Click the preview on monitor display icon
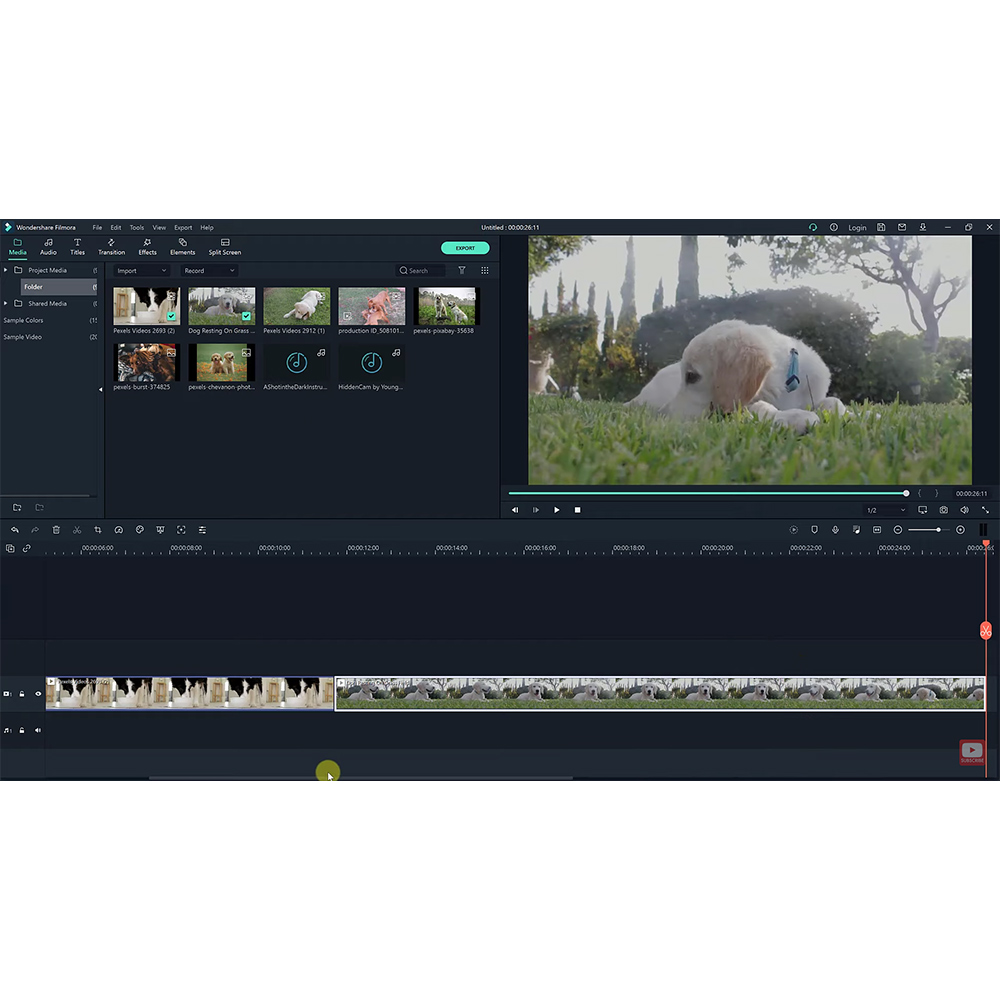1000x1000 pixels. (923, 510)
